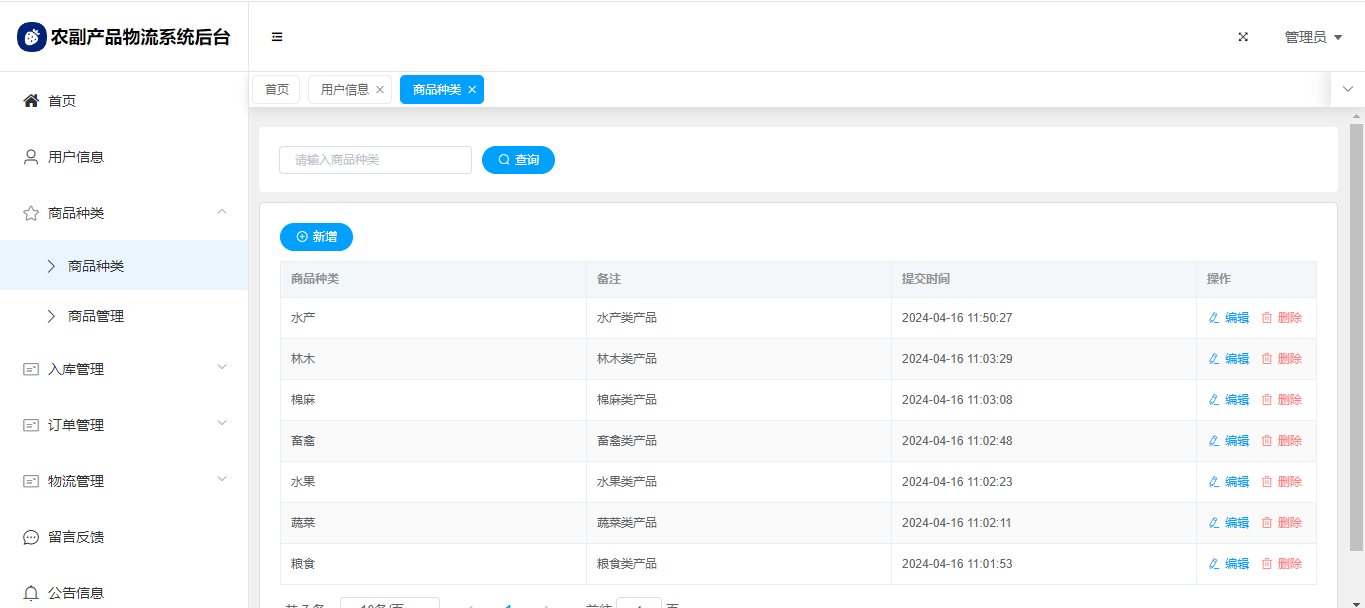The image size is (1365, 608).
Task: Switch to the 用户信息 tab
Action: click(344, 90)
